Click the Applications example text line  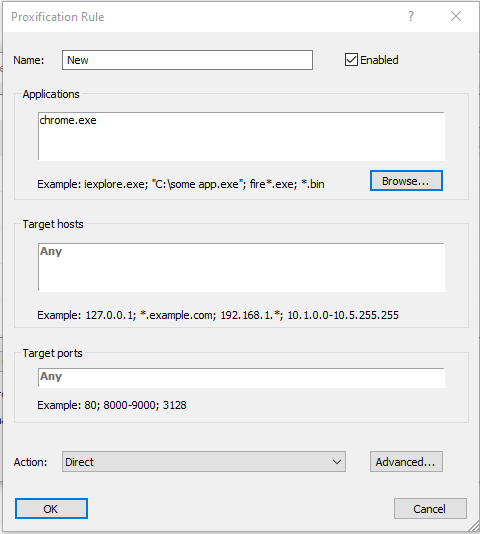pos(181,184)
